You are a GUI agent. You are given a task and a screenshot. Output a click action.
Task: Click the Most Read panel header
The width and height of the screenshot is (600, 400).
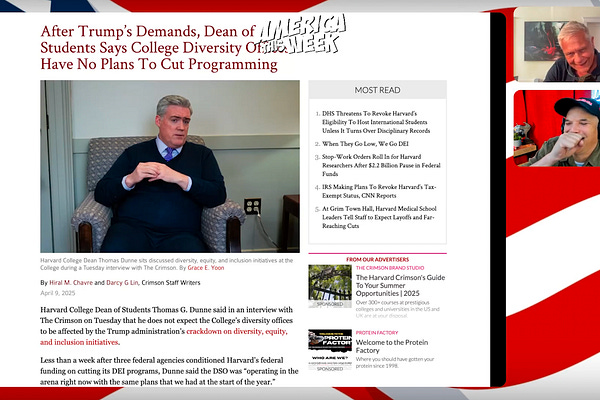[x=377, y=90]
